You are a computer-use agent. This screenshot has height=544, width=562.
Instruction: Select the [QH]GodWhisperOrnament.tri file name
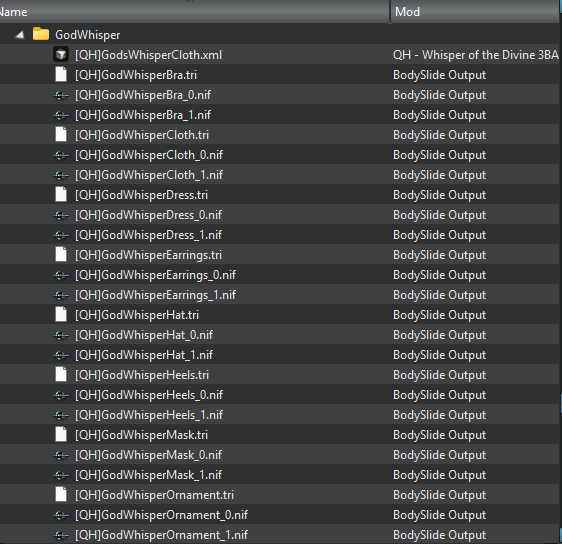[x=154, y=495]
